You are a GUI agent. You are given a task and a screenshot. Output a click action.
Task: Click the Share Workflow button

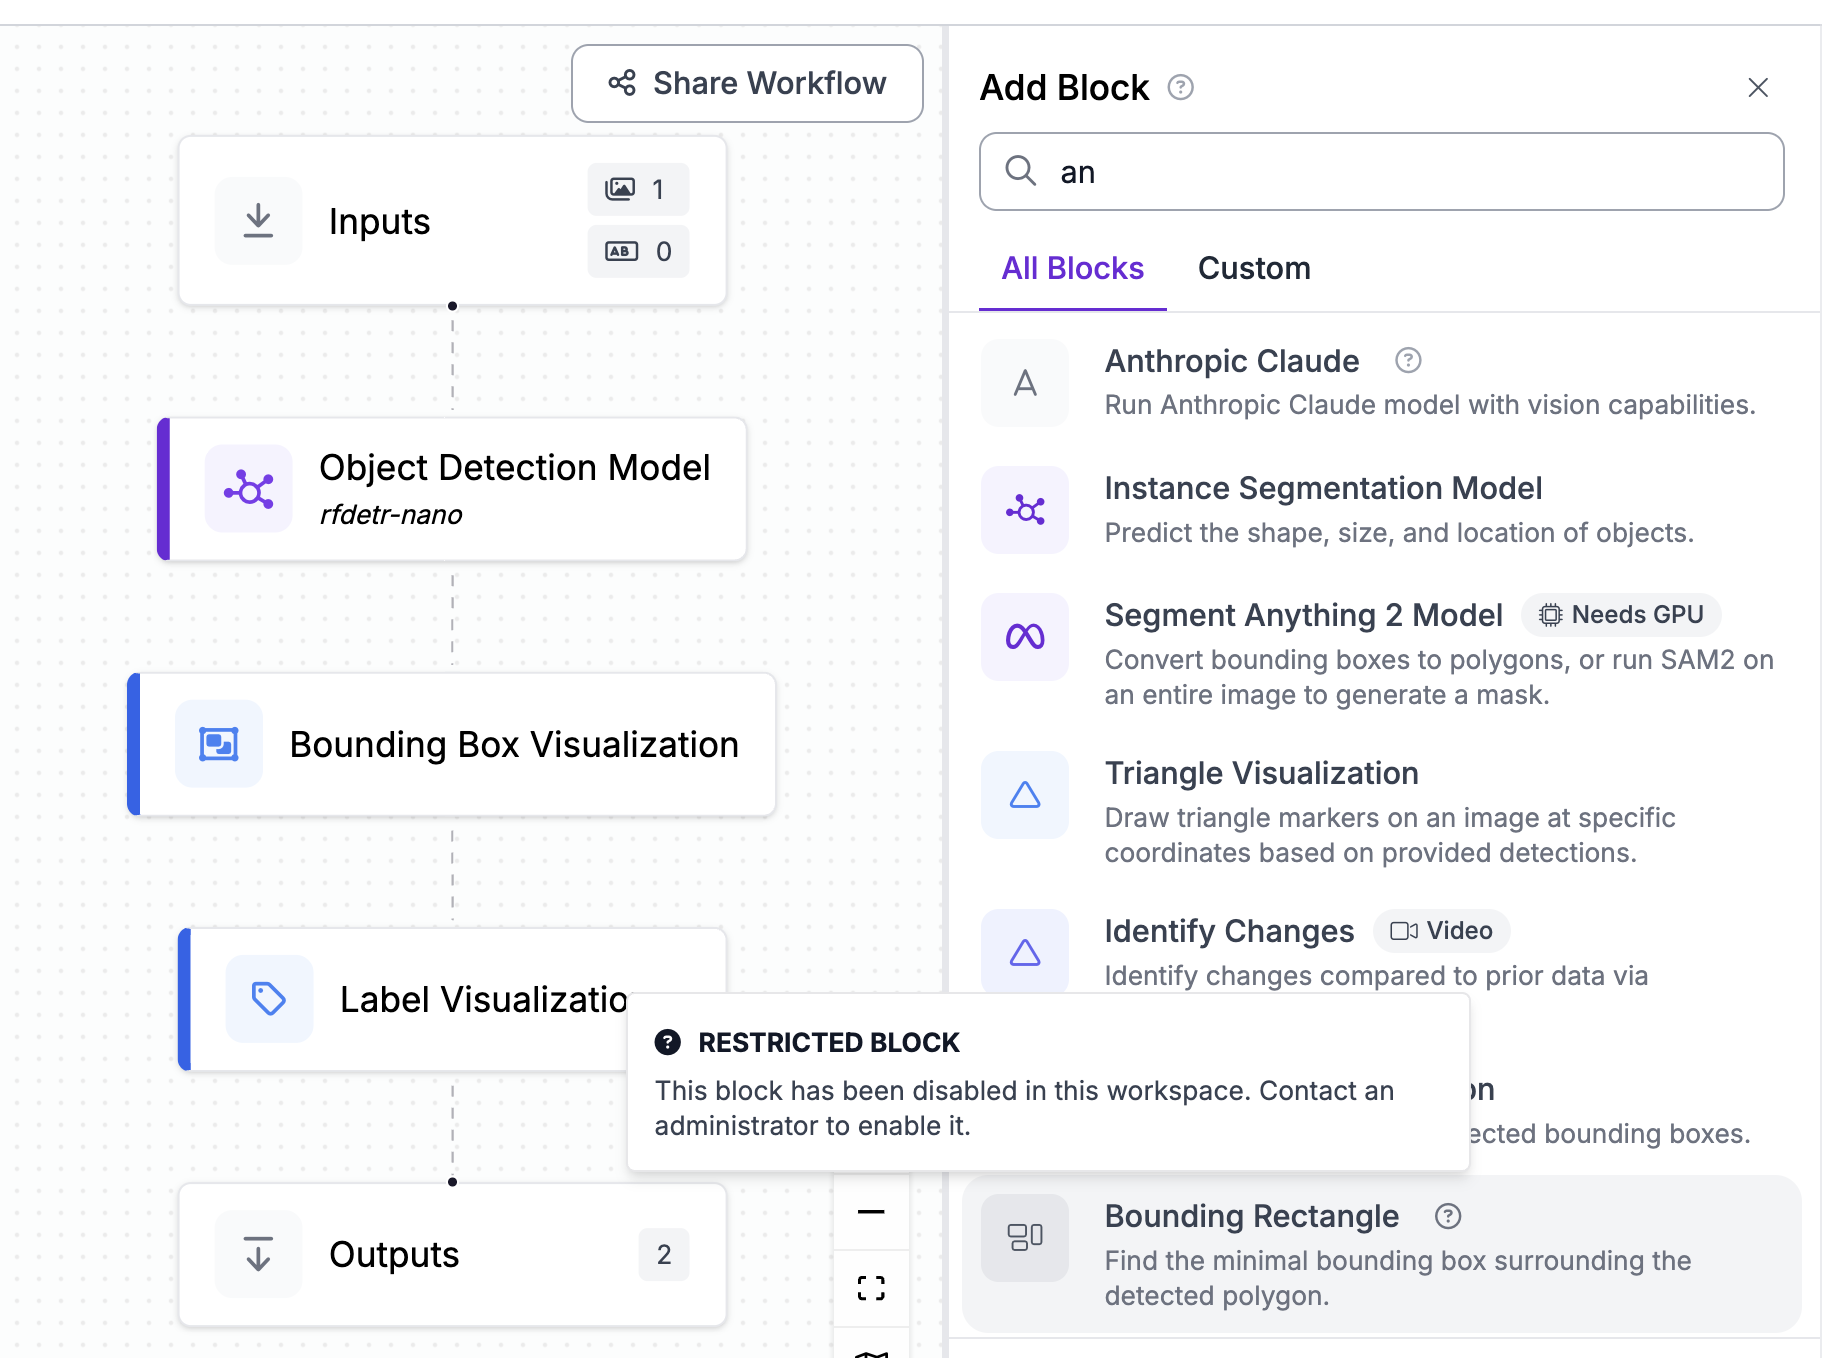(x=747, y=83)
